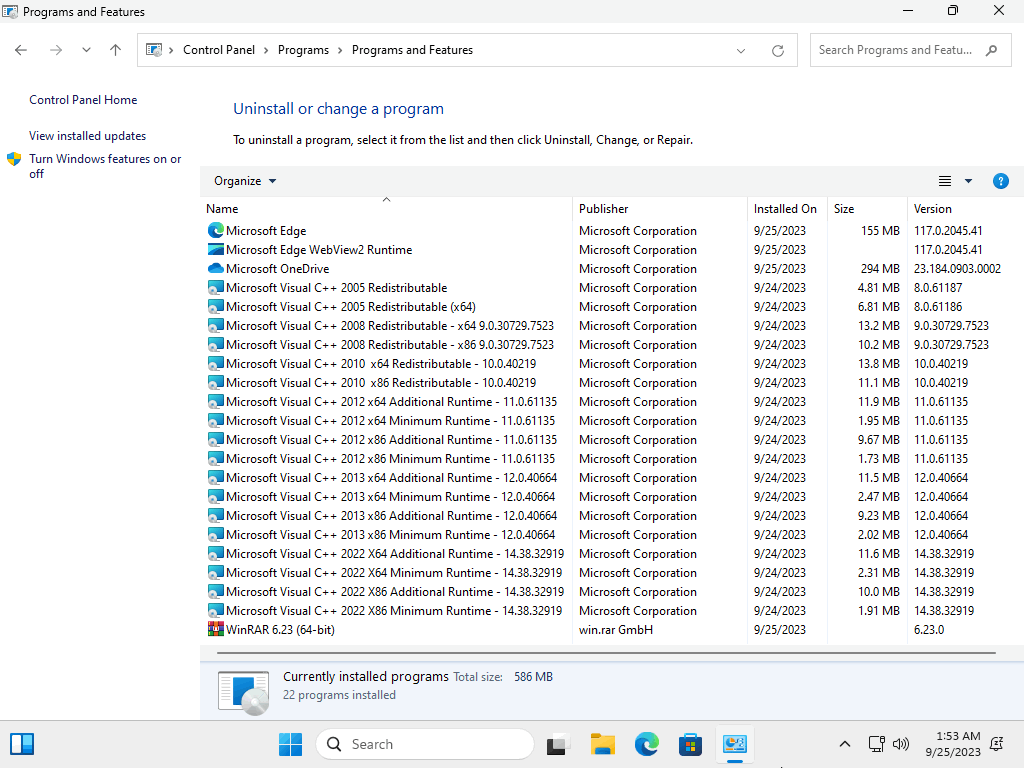Viewport: 1024px width, 768px height.
Task: Select Visual C++ 2008 Redistributable x64 row
Action: coord(611,325)
